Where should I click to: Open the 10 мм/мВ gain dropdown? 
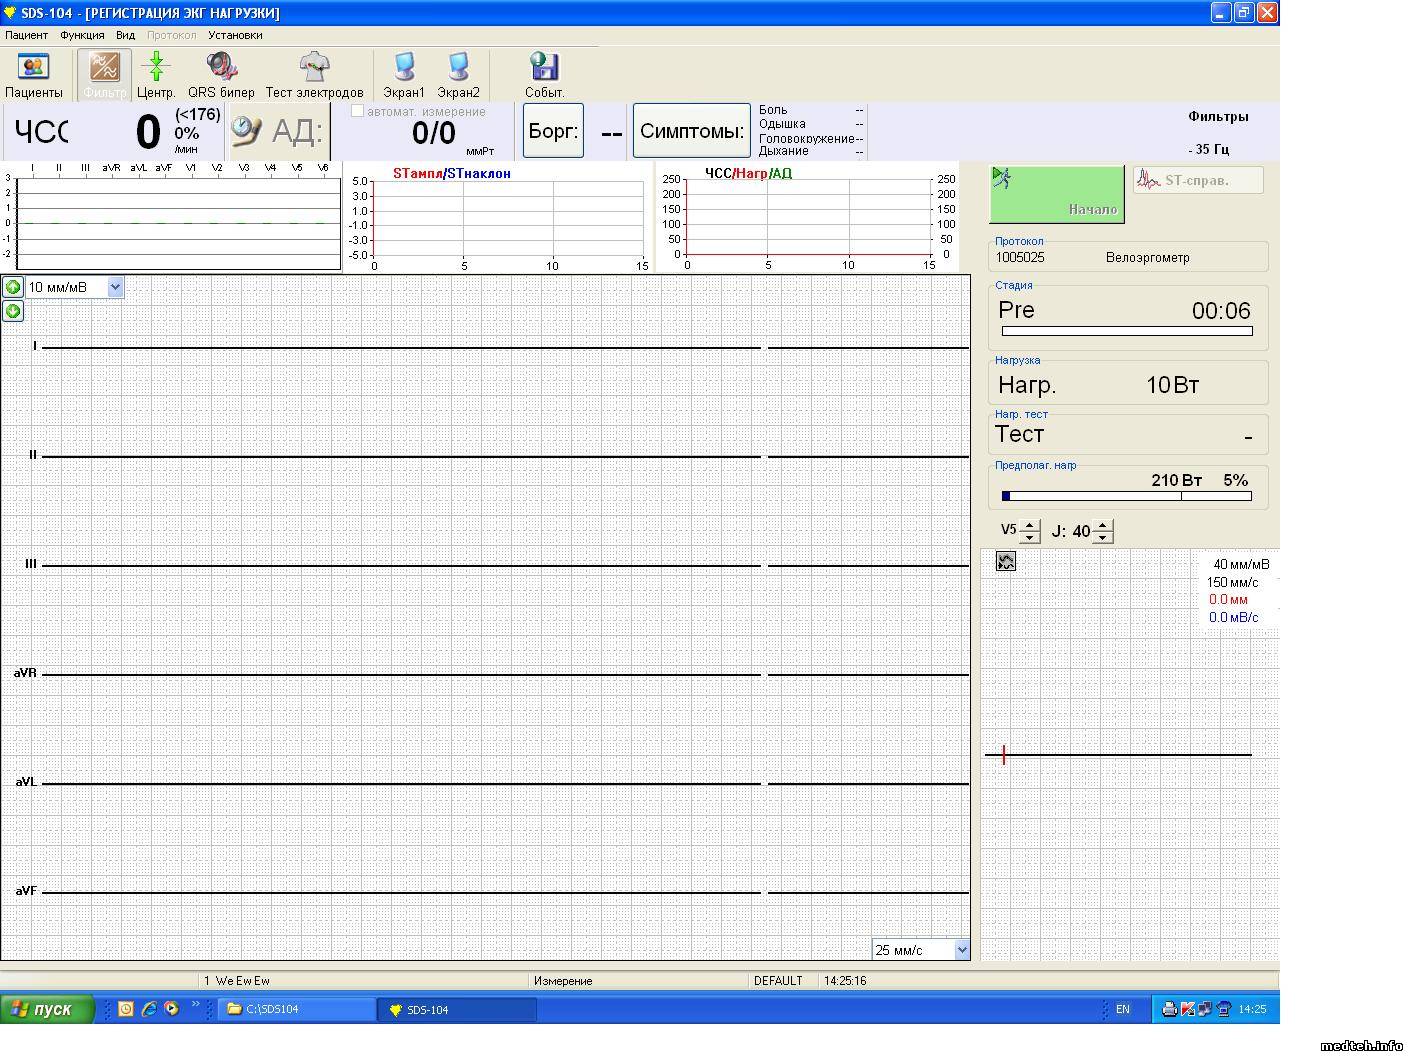[x=115, y=288]
